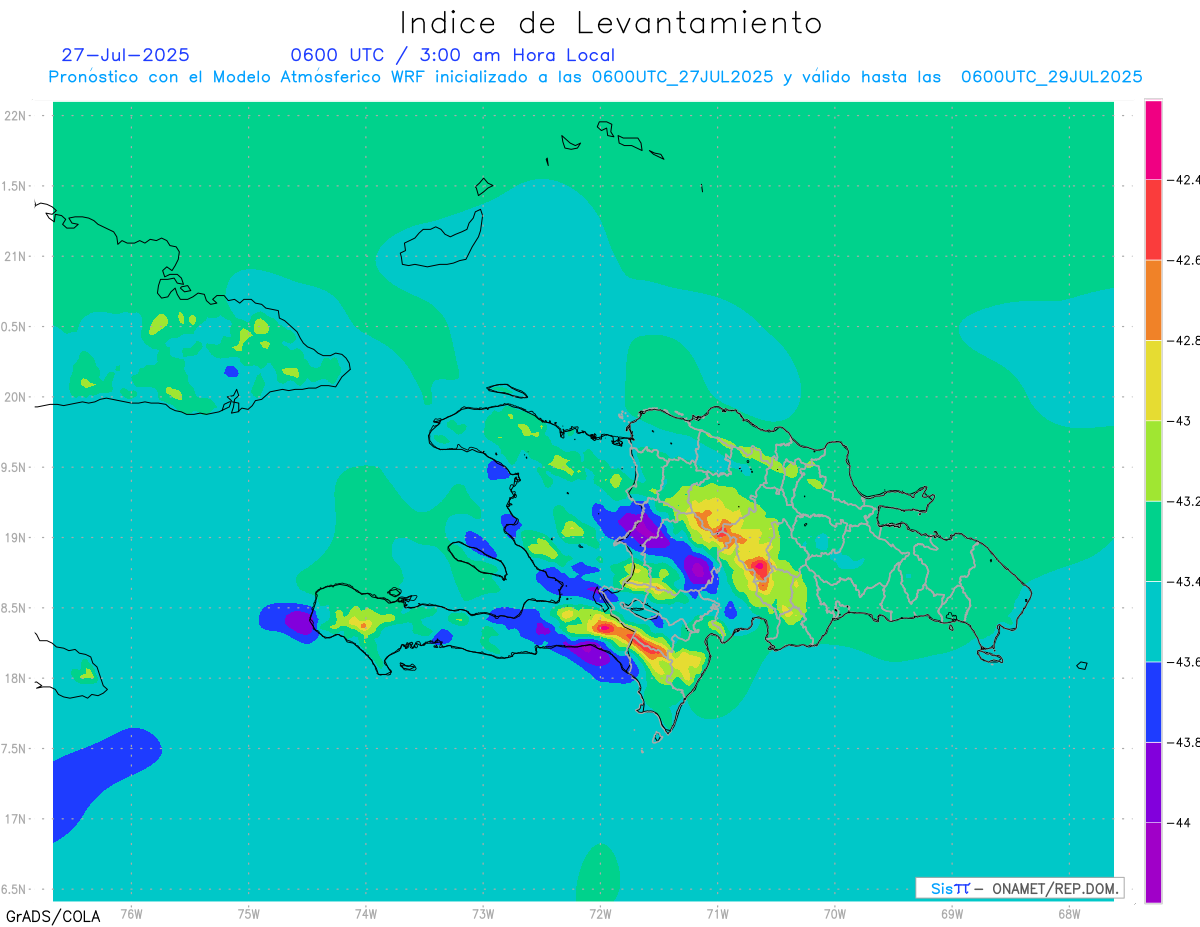The image size is (1200, 927).
Task: Select the '76W' longitude label
Action: [131, 914]
